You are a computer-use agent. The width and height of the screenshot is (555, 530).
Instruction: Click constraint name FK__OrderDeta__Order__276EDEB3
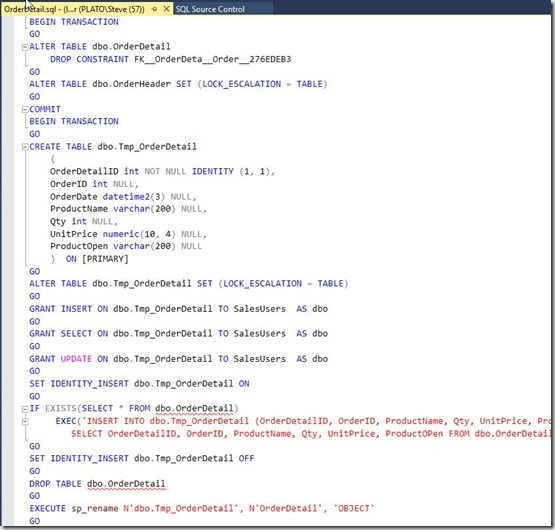[212, 59]
